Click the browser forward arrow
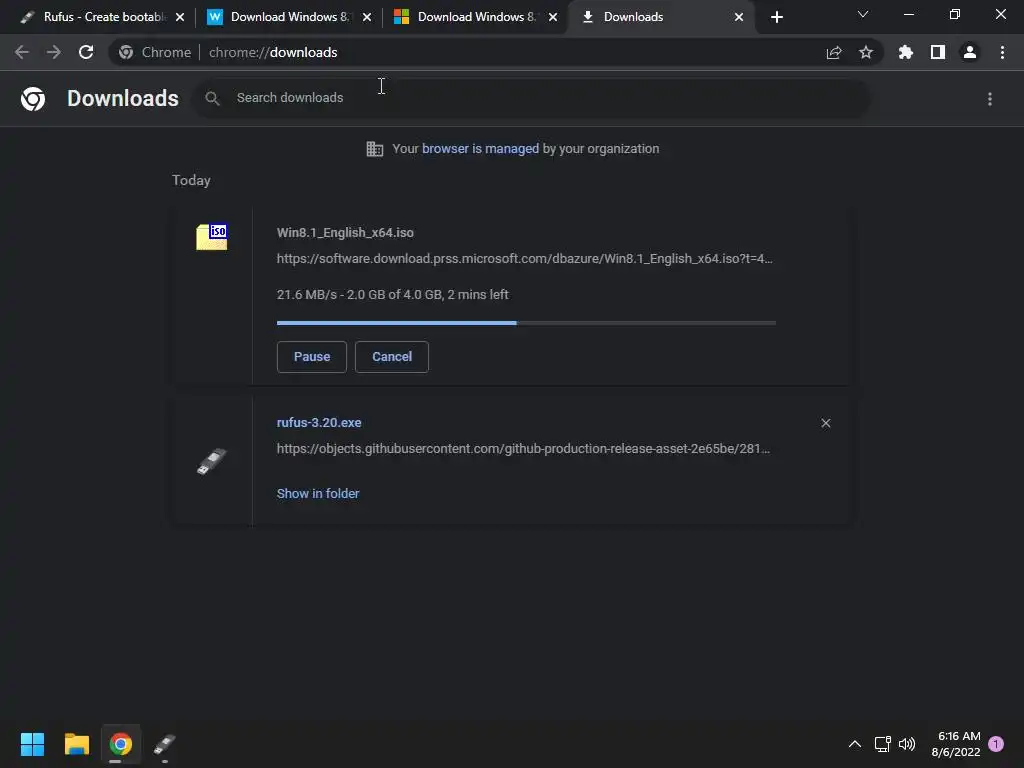The width and height of the screenshot is (1024, 768). (x=54, y=52)
